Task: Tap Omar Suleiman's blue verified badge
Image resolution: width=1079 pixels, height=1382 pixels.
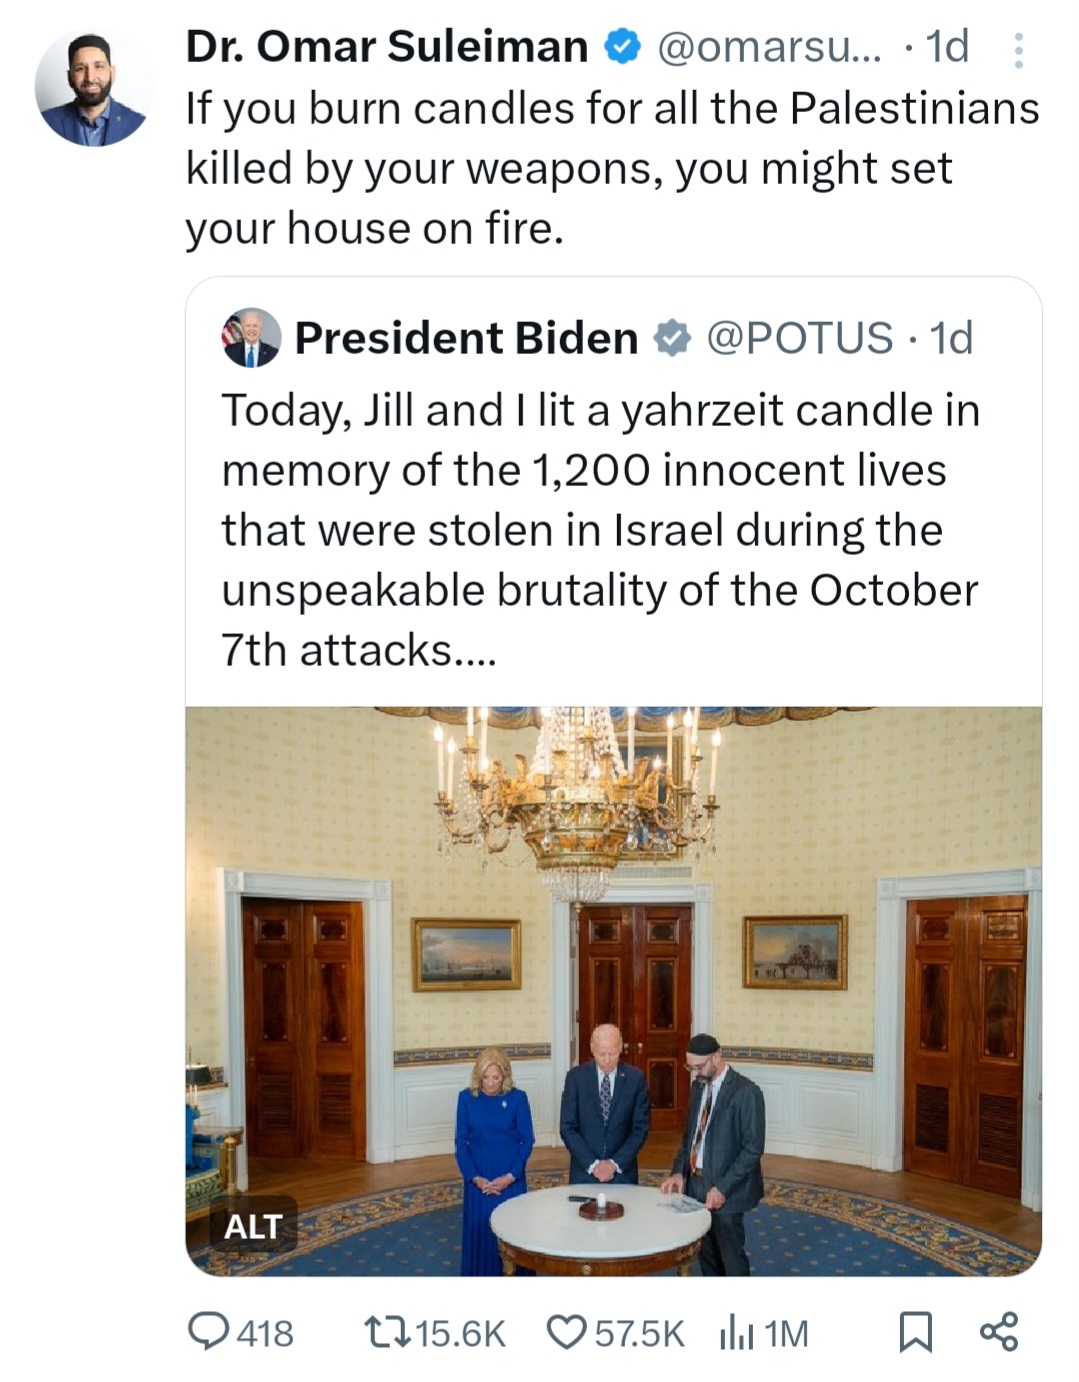Action: click(x=622, y=47)
